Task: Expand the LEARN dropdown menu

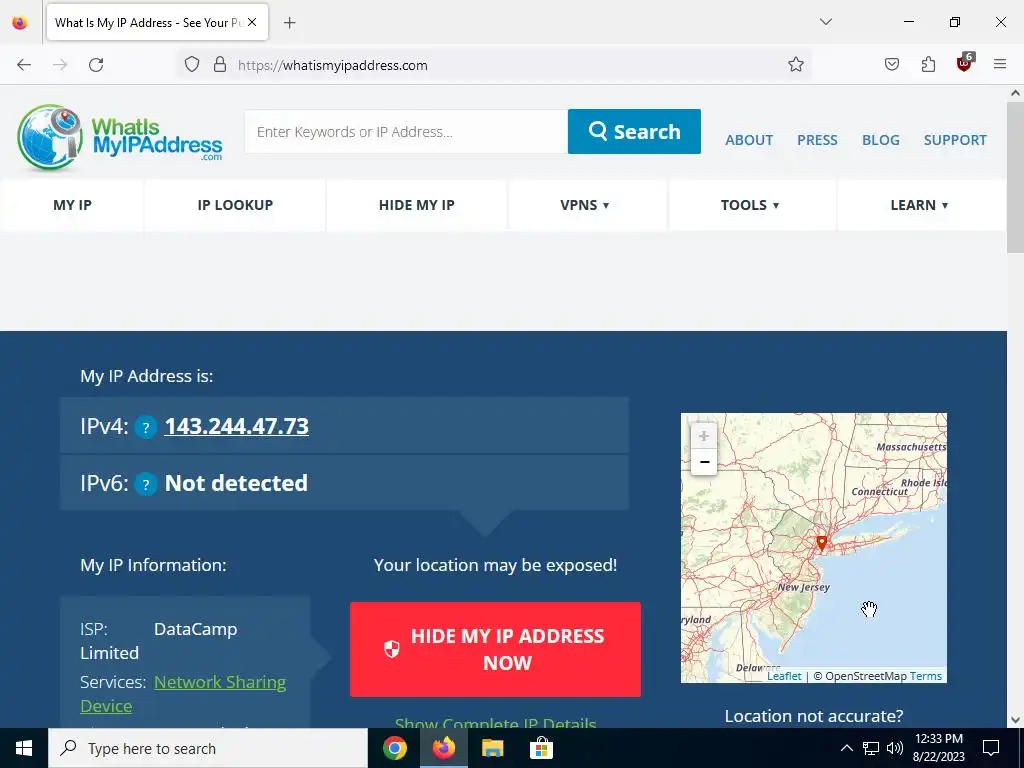Action: coord(919,205)
